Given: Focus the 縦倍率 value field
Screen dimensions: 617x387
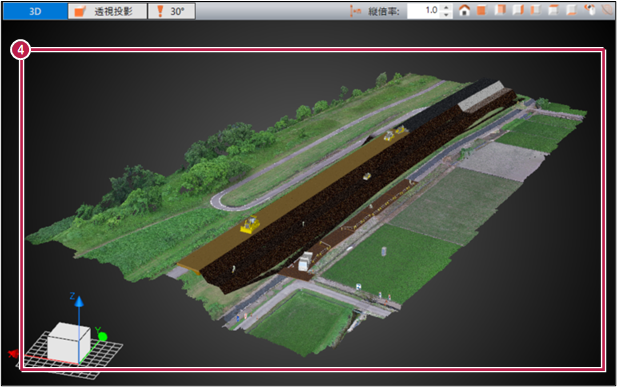Looking at the screenshot, I should coord(424,11).
